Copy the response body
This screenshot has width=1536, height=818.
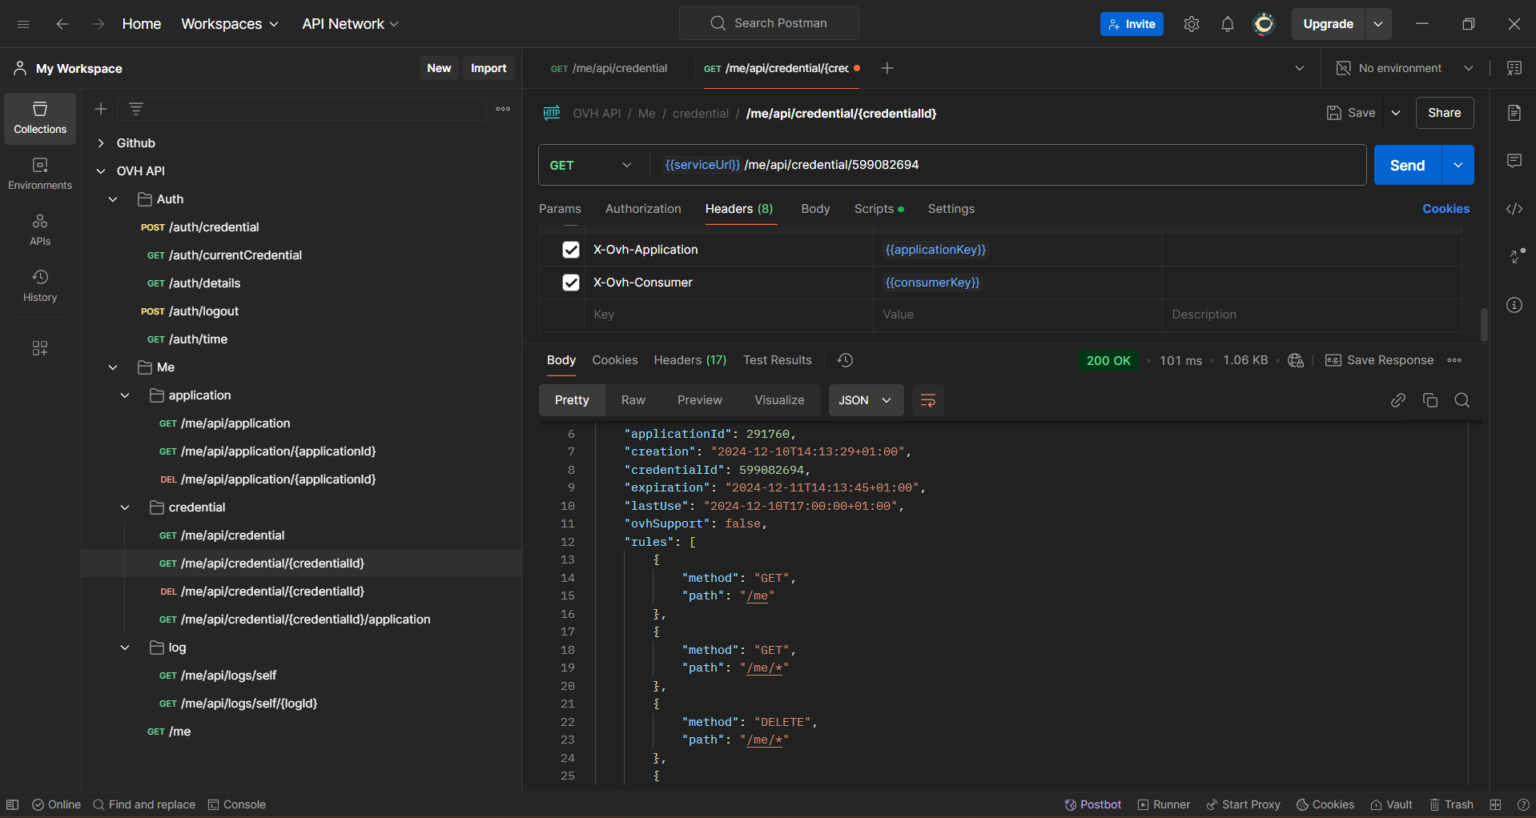point(1430,399)
